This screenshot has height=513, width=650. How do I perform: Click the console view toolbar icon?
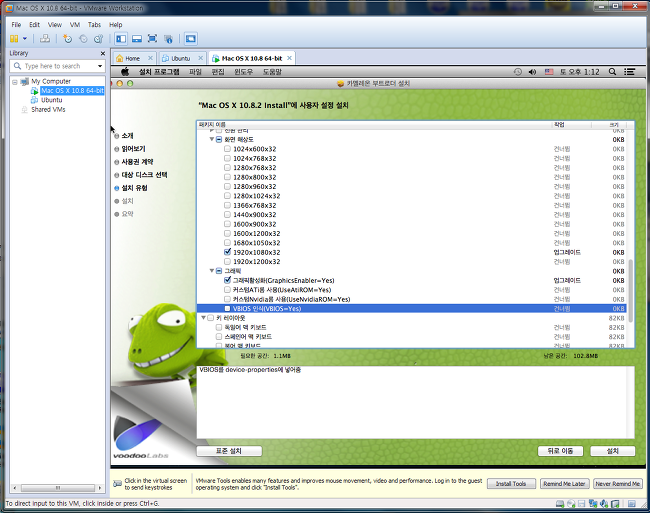pos(191,39)
